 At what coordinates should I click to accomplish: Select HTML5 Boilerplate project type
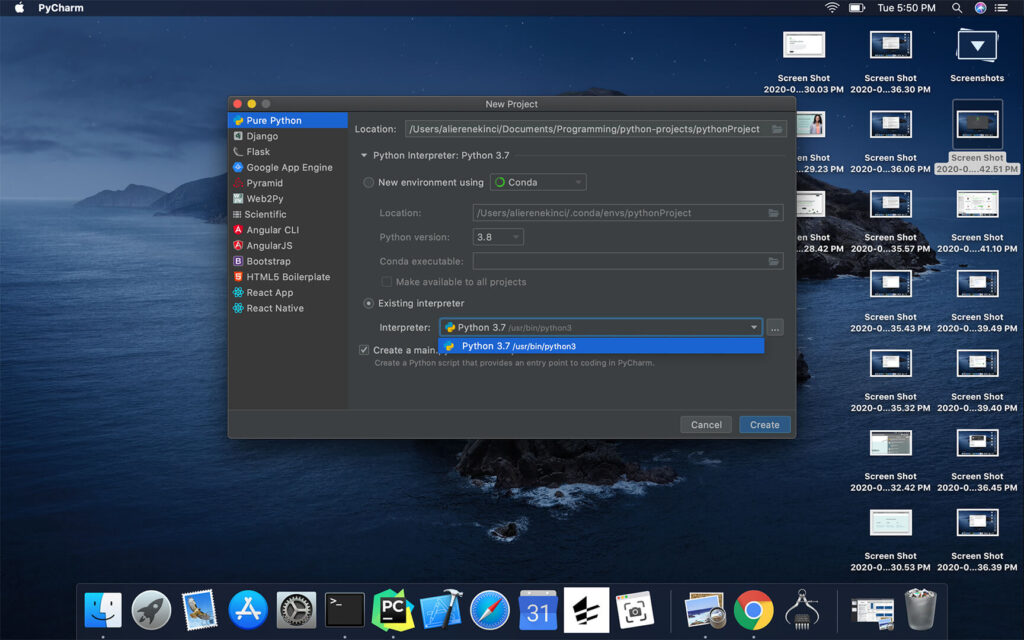point(287,277)
